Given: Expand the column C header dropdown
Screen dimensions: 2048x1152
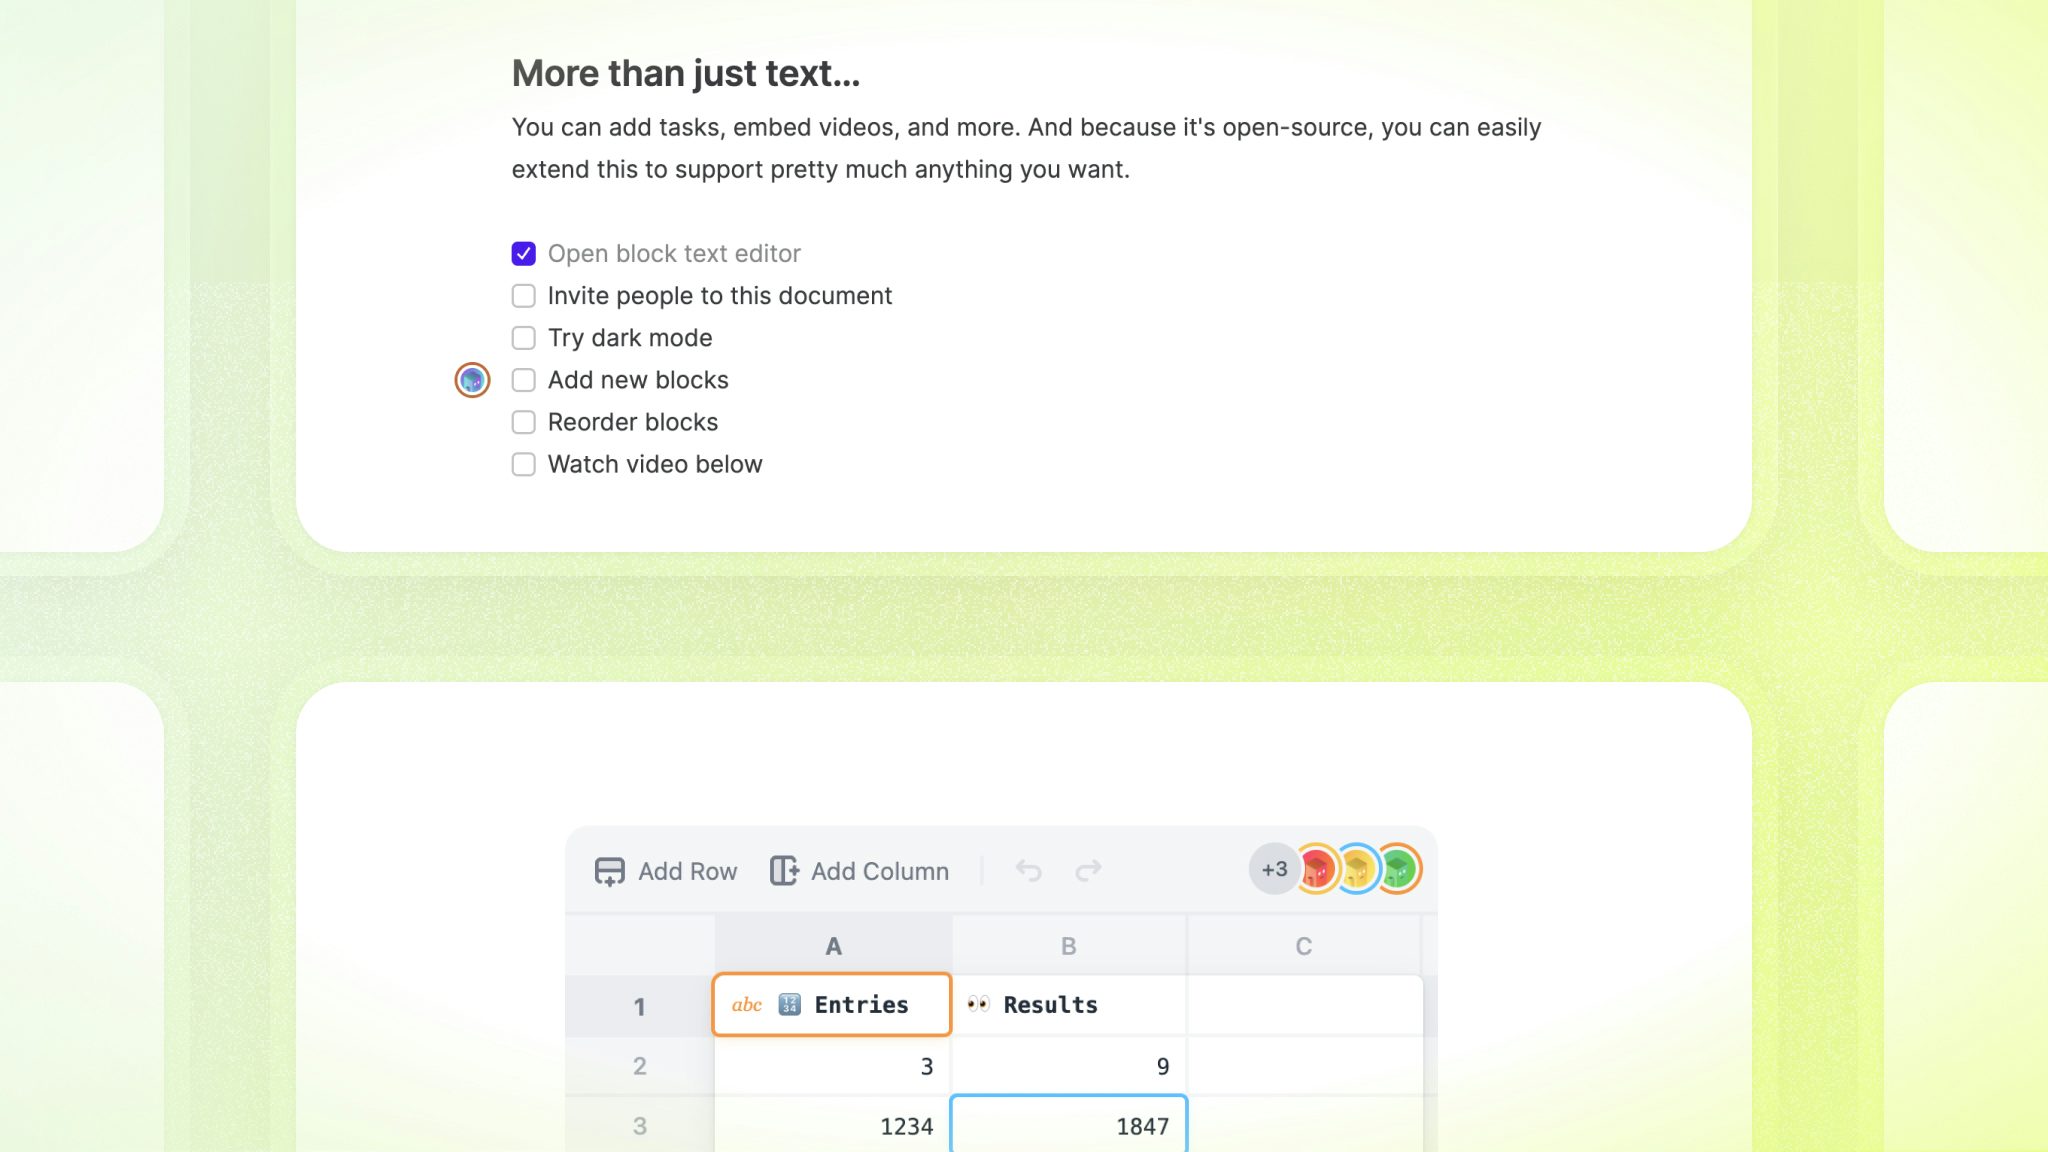Looking at the screenshot, I should click(x=1304, y=944).
